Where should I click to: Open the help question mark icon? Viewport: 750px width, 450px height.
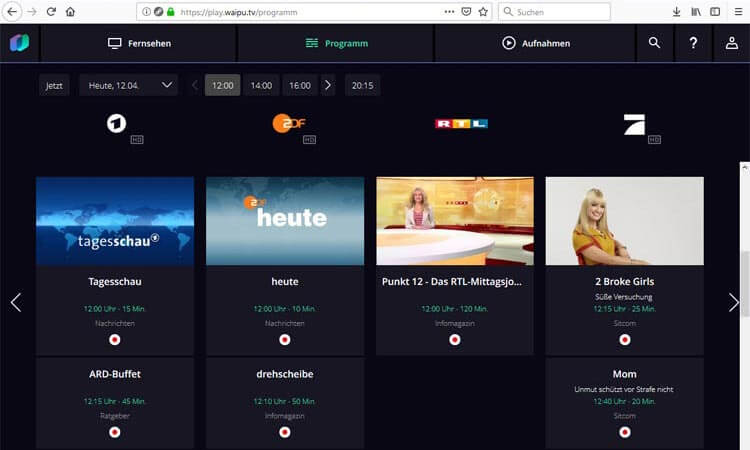pyautogui.click(x=693, y=43)
